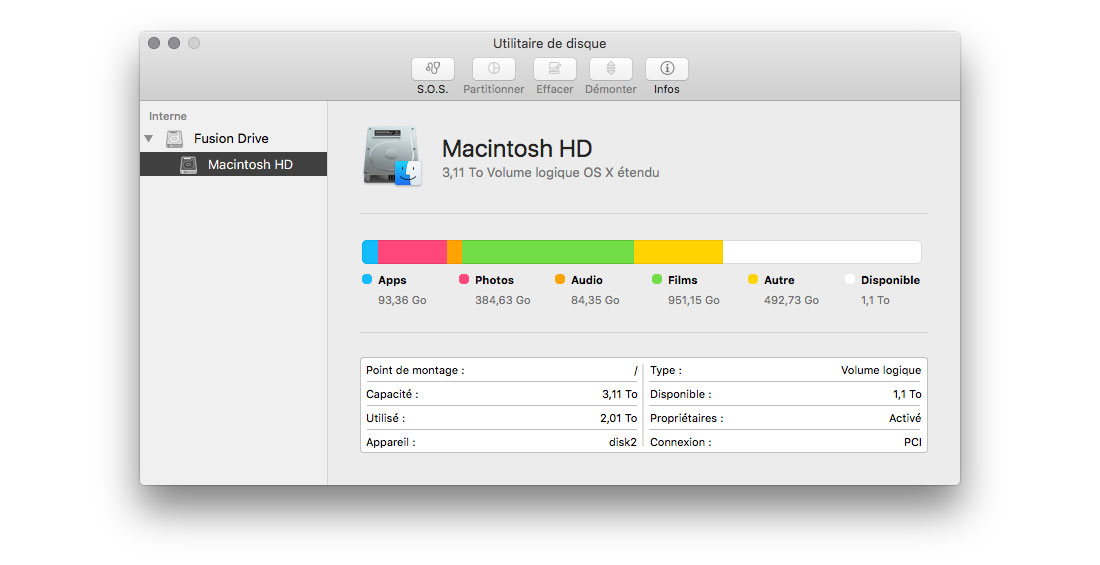
Task: Click the orange Audio usage bar segment
Action: [x=455, y=252]
